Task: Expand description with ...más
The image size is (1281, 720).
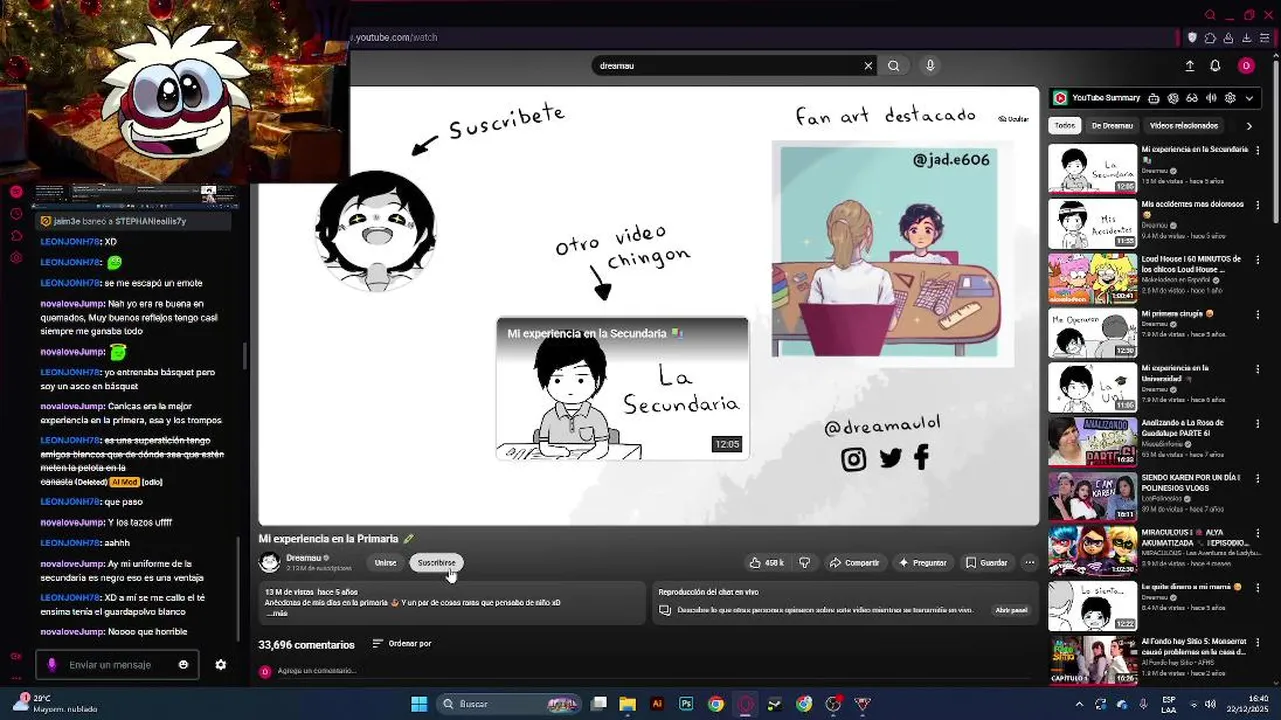Action: pos(275,613)
